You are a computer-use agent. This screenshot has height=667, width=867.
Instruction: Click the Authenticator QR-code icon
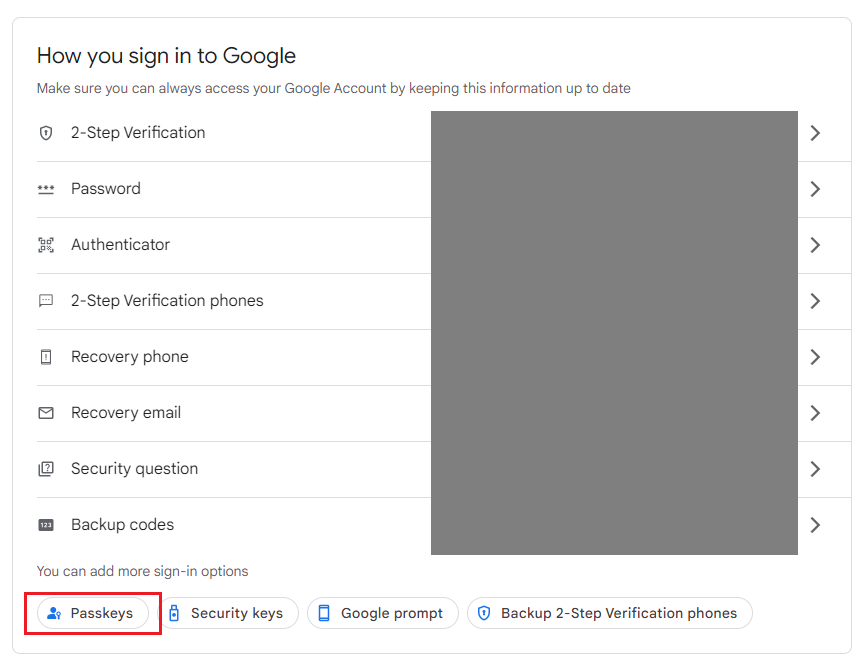click(x=46, y=245)
